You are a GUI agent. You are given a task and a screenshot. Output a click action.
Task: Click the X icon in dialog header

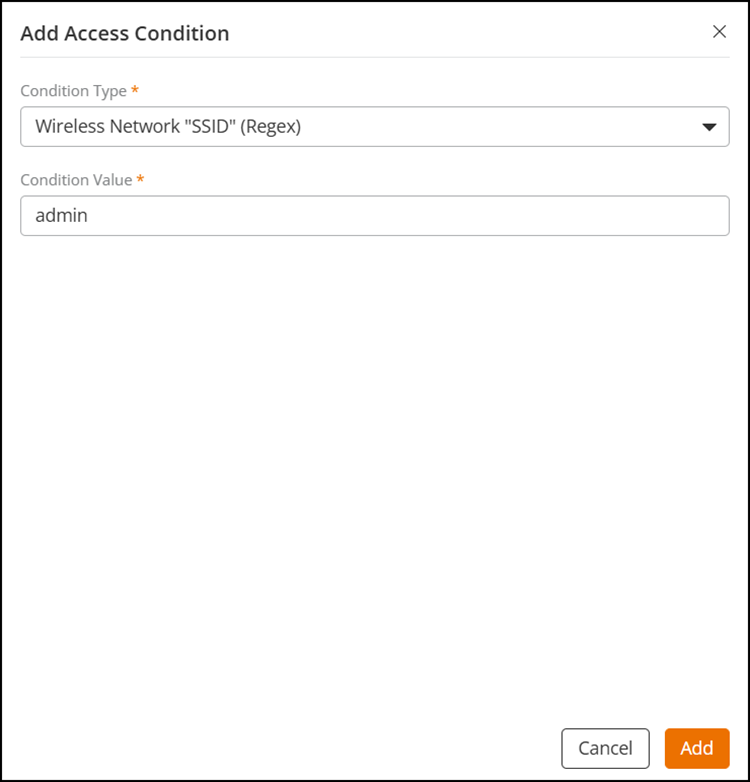719,31
